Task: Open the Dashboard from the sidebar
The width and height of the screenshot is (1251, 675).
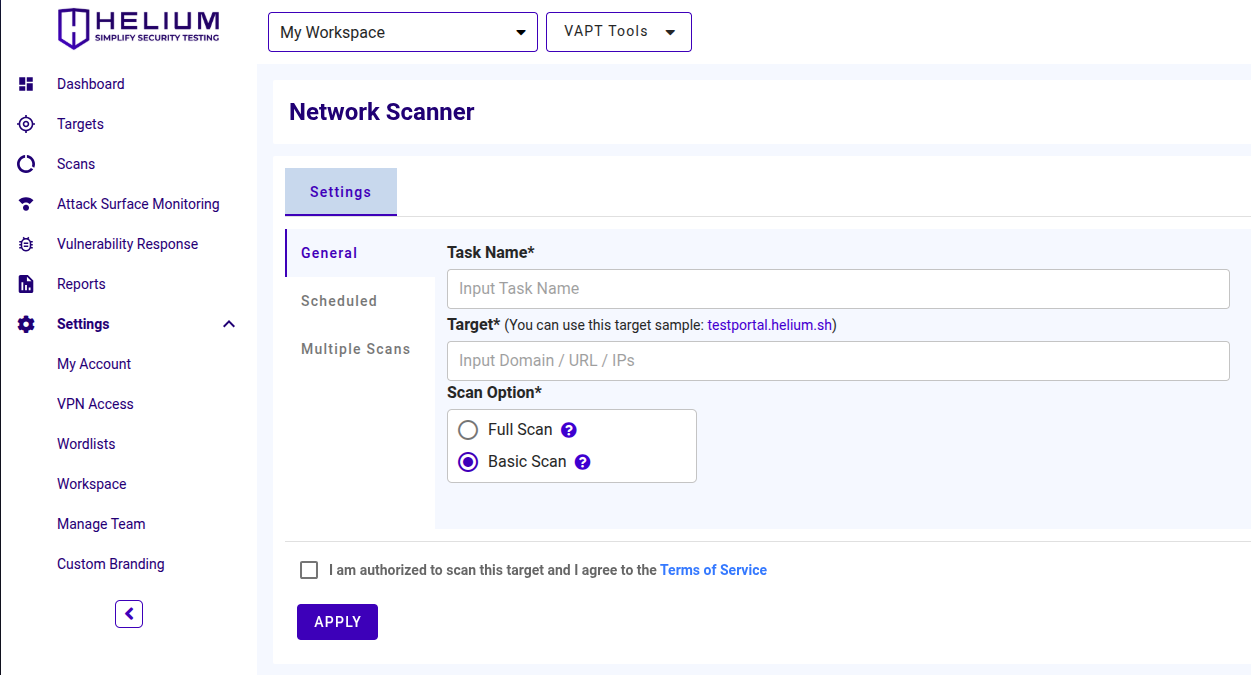Action: [x=26, y=84]
